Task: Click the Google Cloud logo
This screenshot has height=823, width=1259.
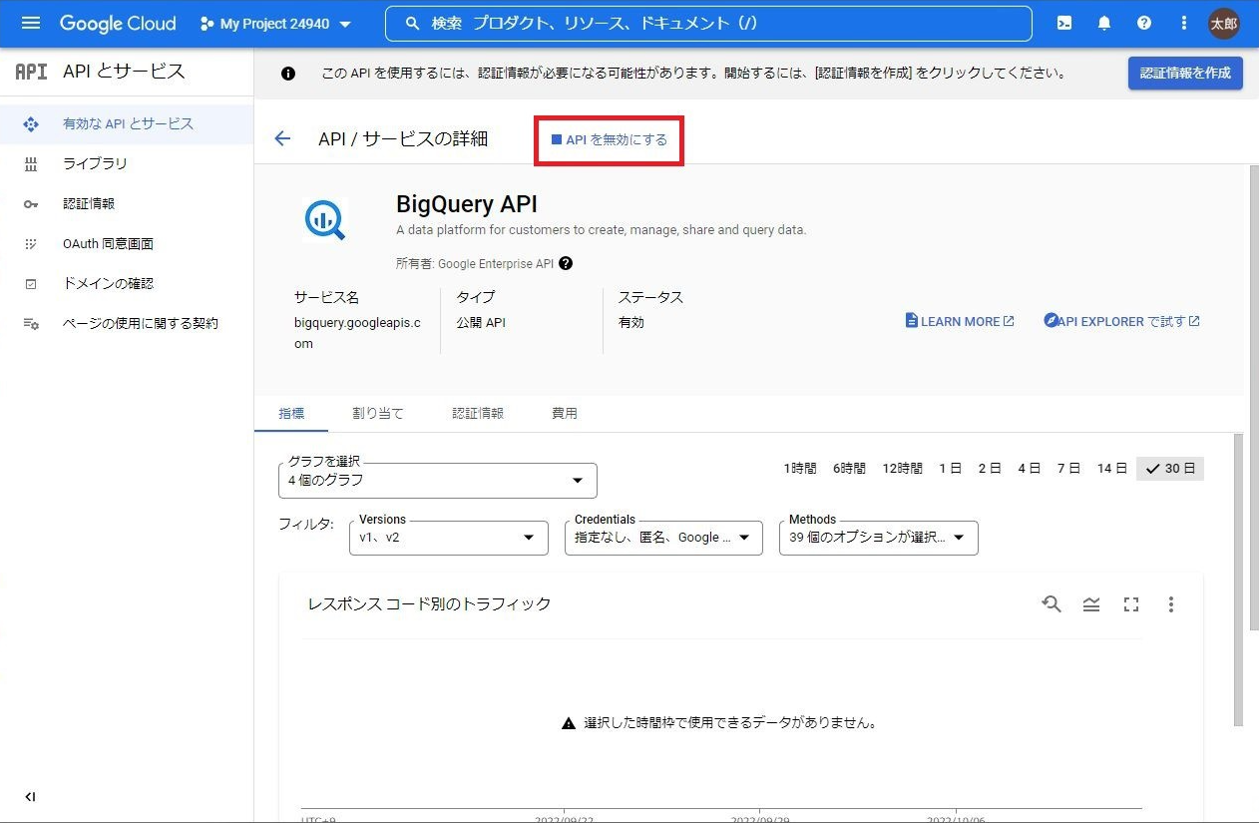Action: pos(117,23)
